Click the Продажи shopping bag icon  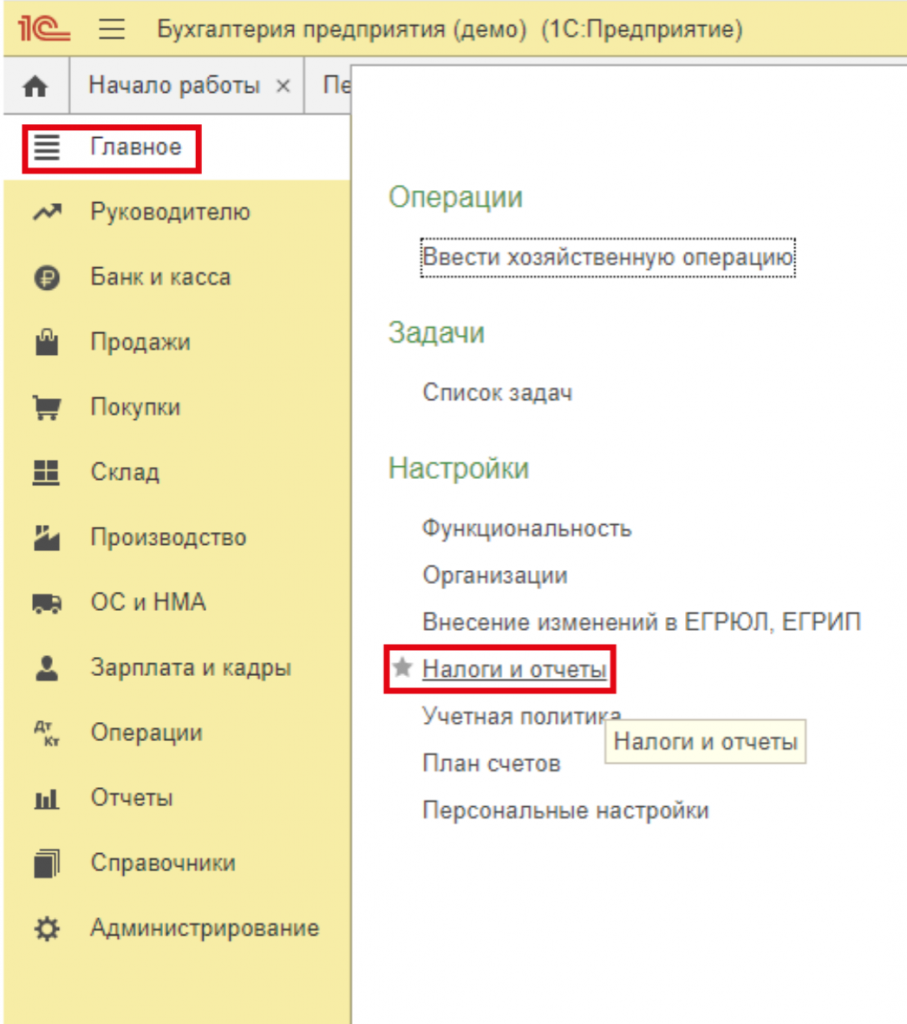click(47, 343)
